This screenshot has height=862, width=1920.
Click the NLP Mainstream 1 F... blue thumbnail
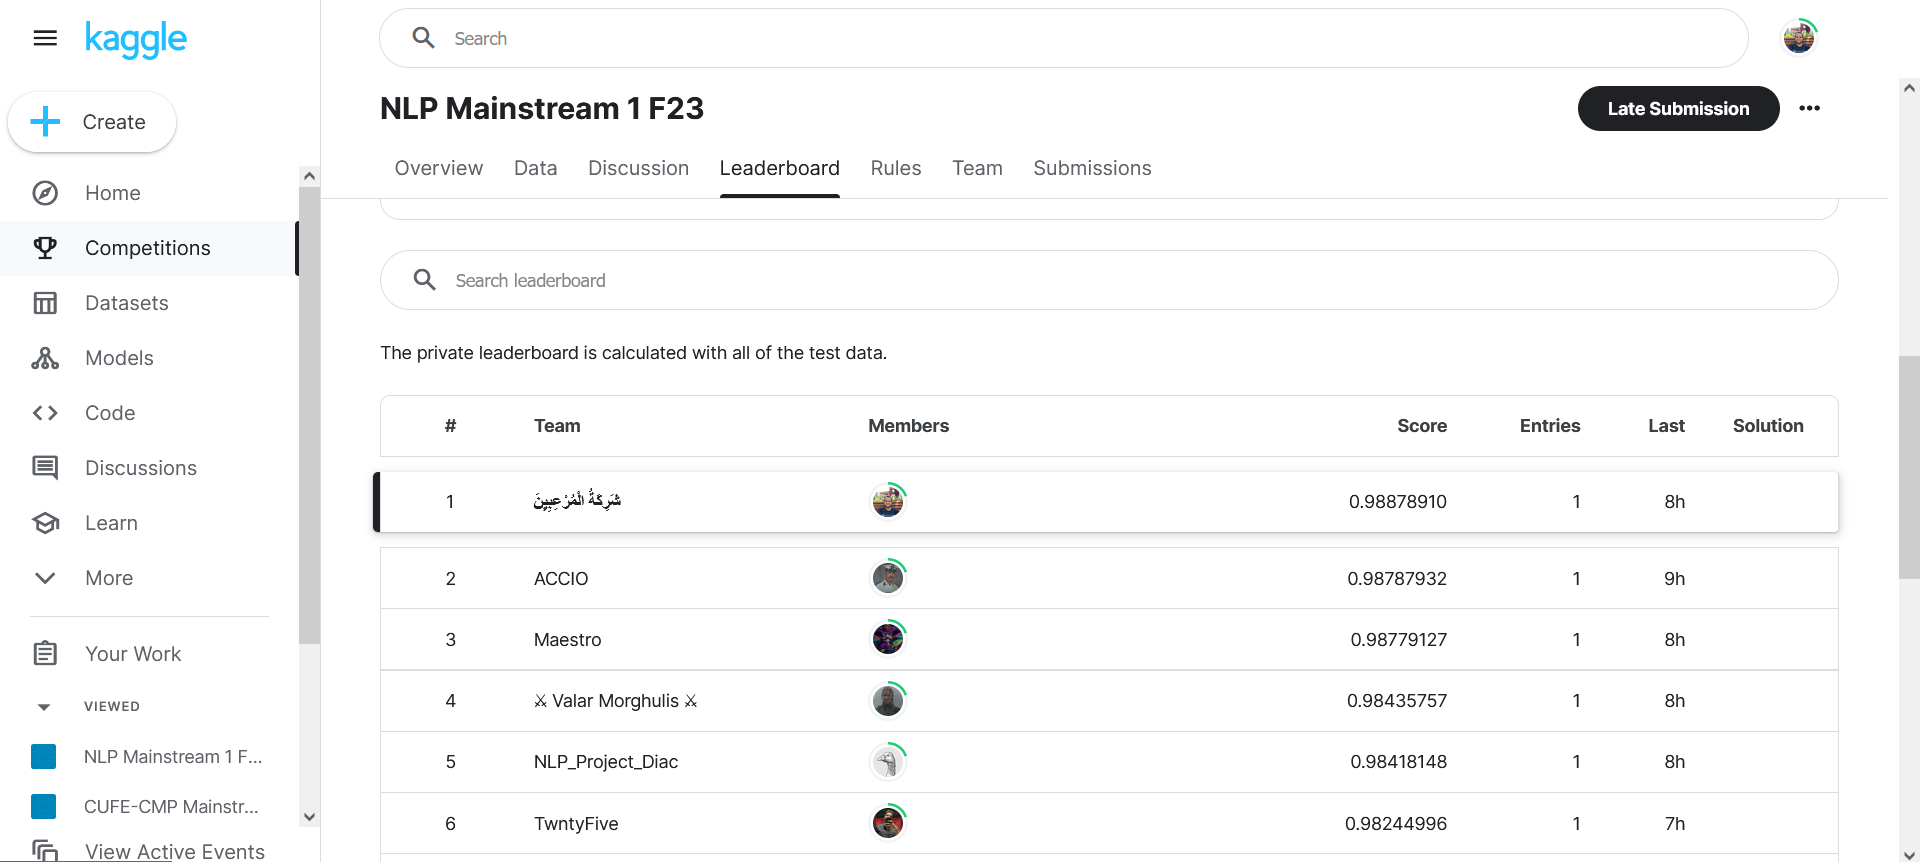point(44,757)
